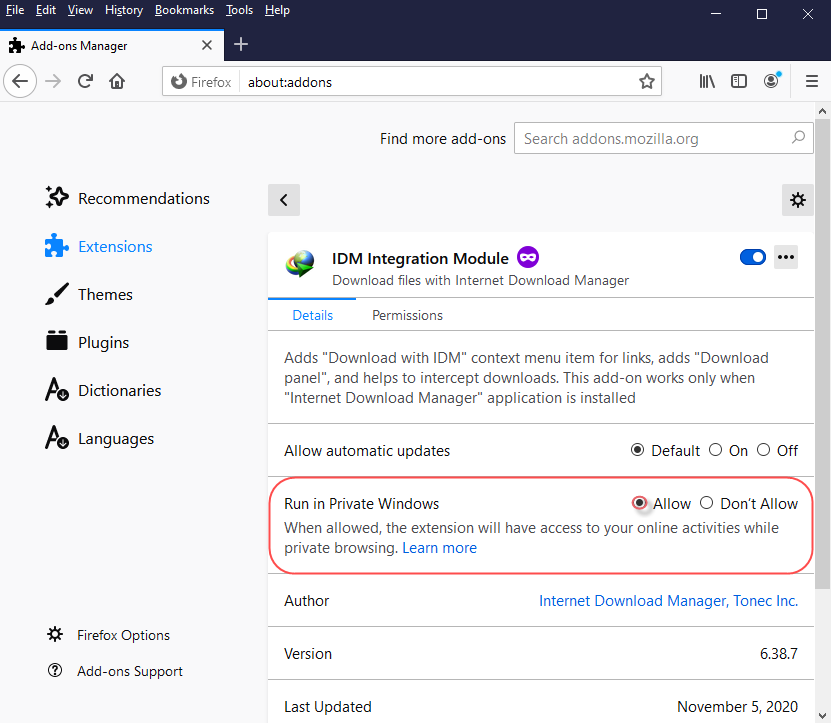Open the Firefox home page icon

click(117, 82)
